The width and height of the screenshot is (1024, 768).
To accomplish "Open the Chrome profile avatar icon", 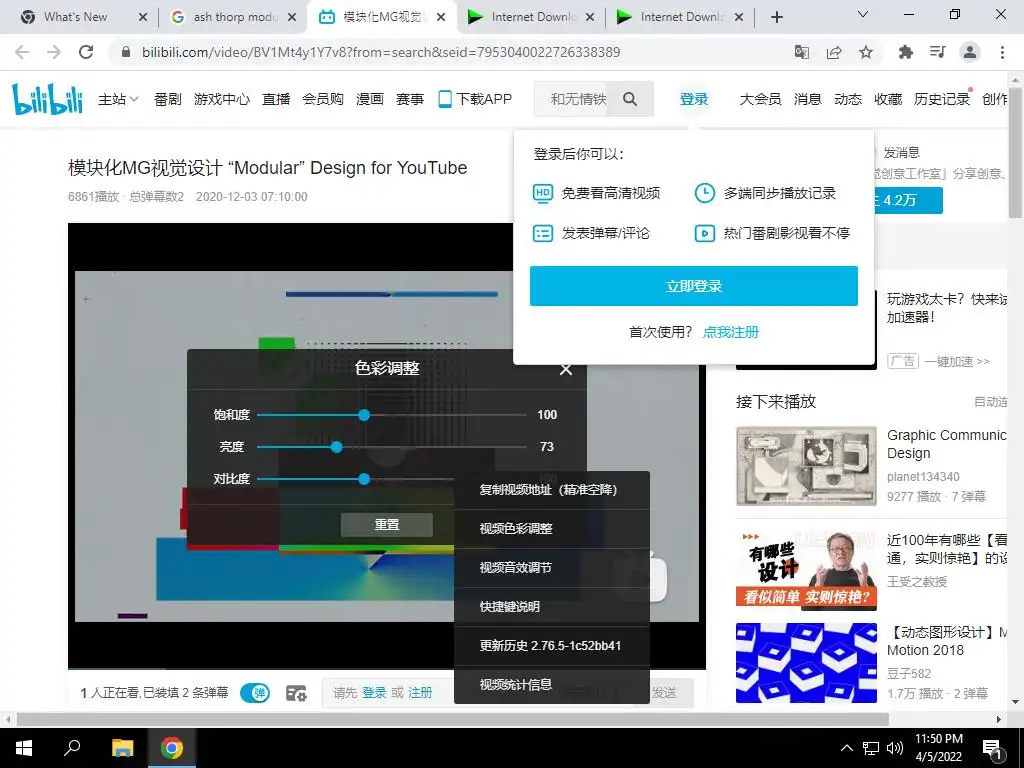I will tap(970, 52).
